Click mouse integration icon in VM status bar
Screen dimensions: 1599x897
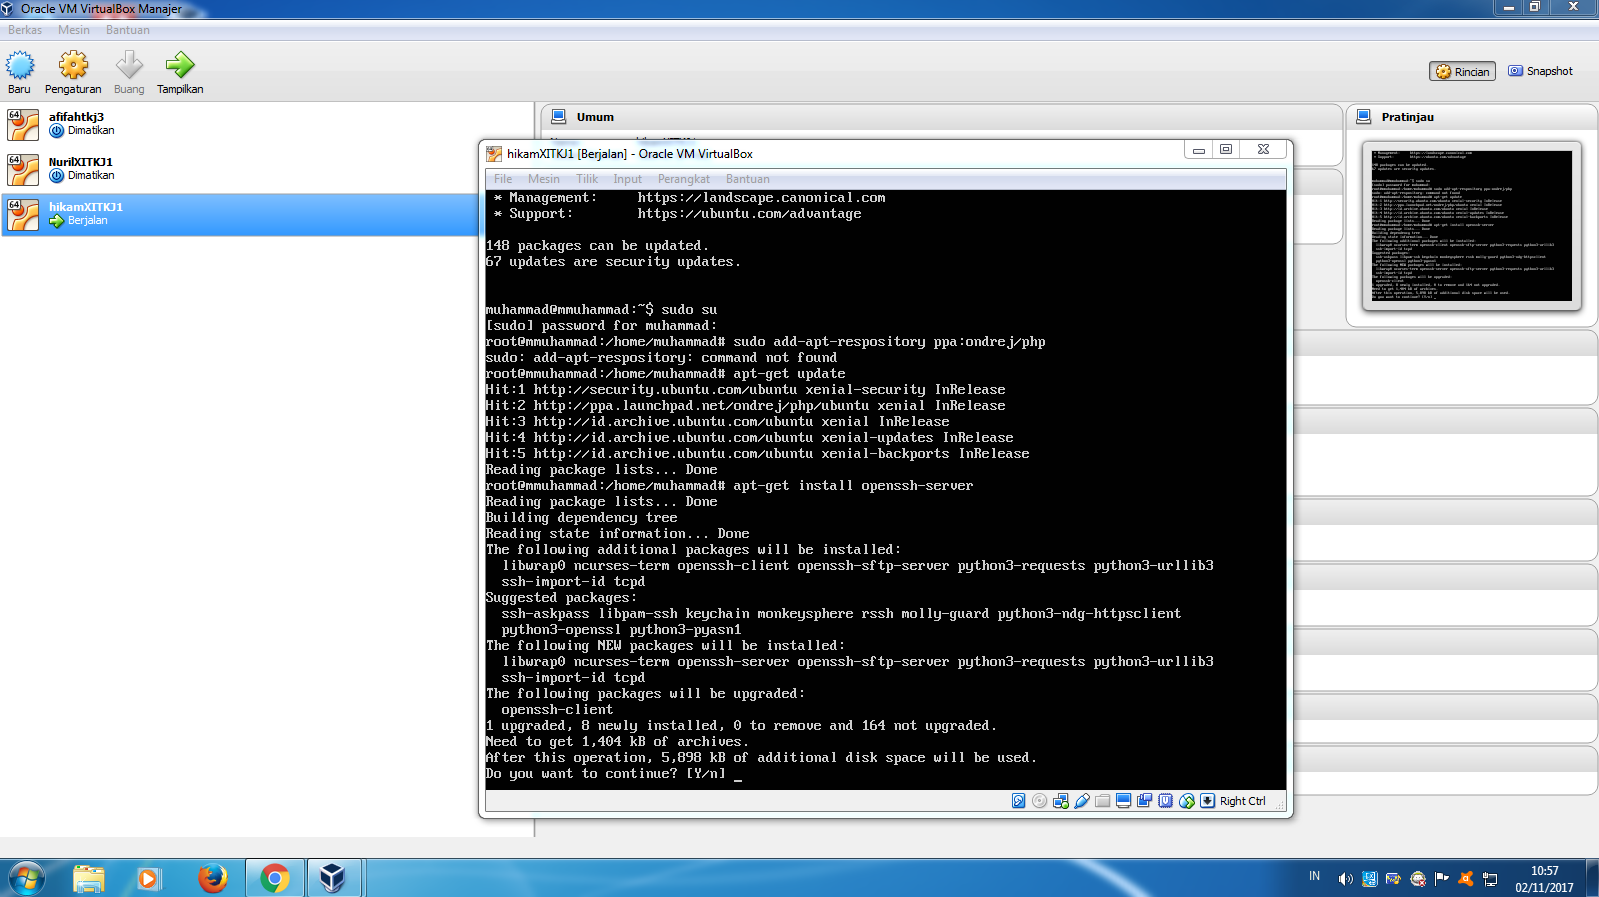coord(1187,801)
